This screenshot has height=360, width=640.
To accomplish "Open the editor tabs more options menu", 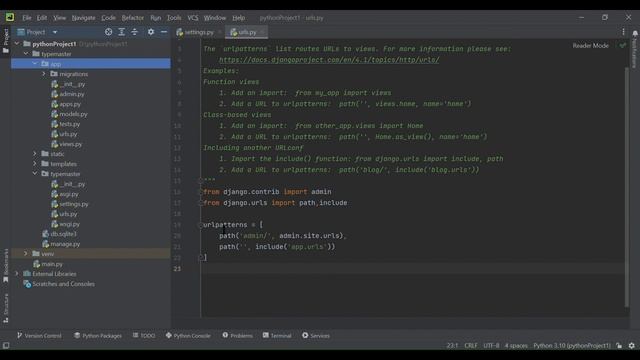I will pyautogui.click(x=623, y=32).
